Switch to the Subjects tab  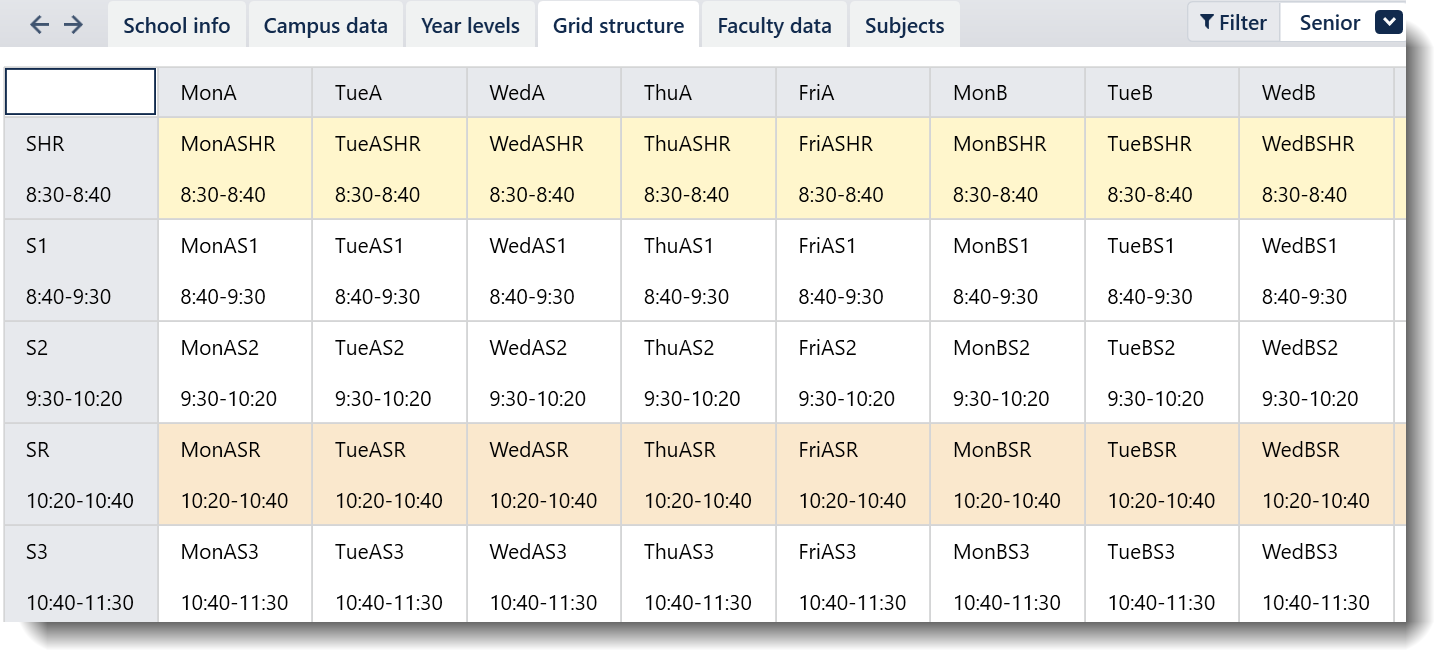(904, 26)
